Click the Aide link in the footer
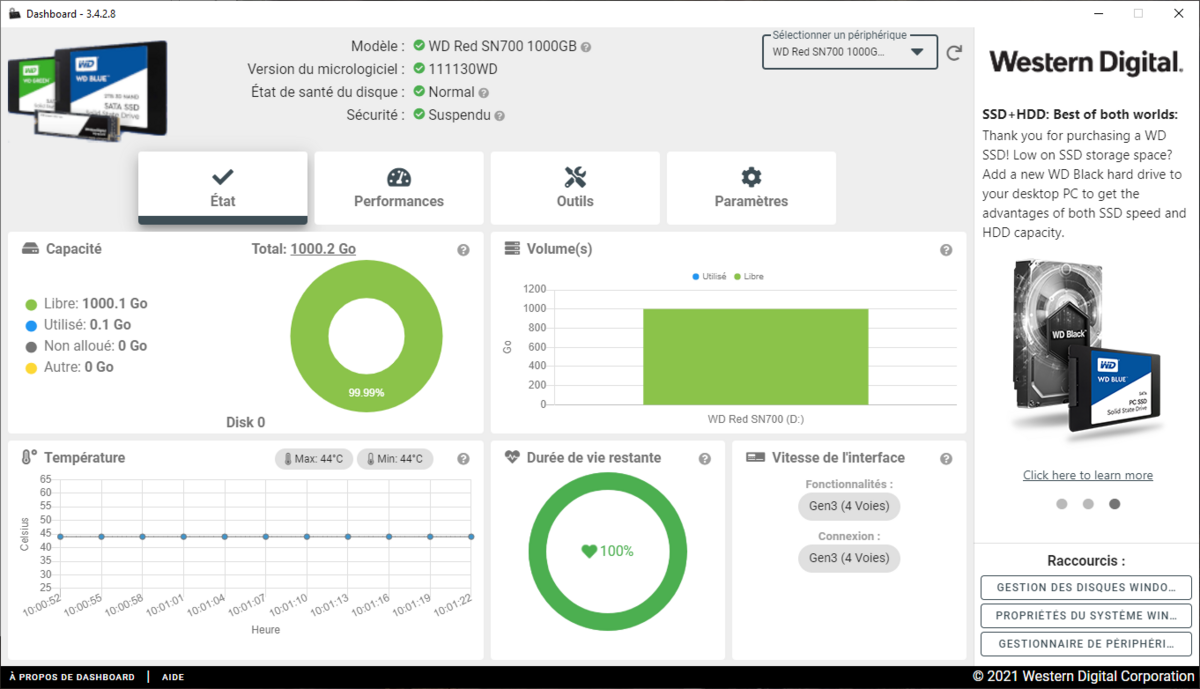The image size is (1200, 689). [175, 677]
